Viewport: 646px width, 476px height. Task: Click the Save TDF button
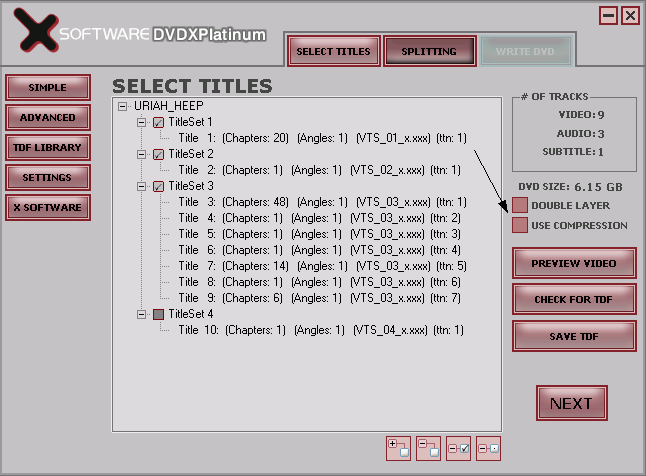tap(574, 336)
